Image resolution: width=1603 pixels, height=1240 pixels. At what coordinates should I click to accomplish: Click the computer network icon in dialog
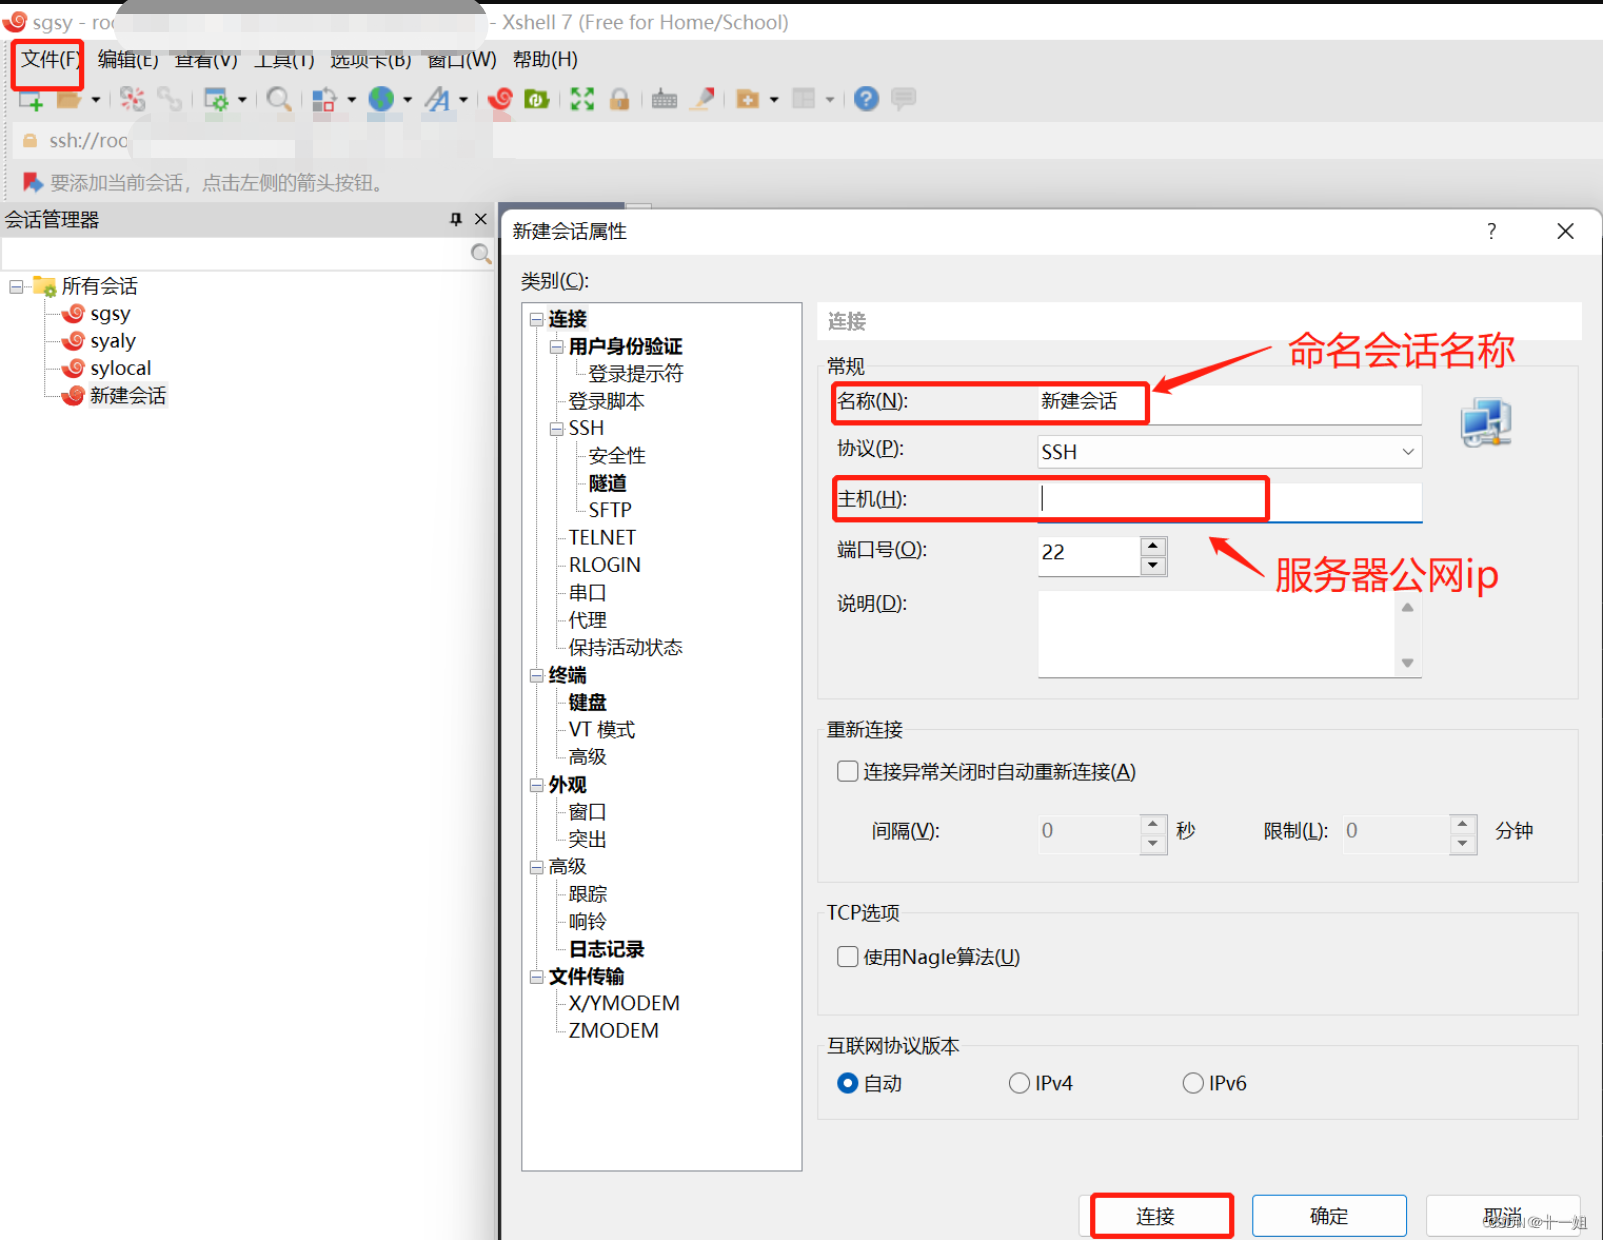point(1486,422)
